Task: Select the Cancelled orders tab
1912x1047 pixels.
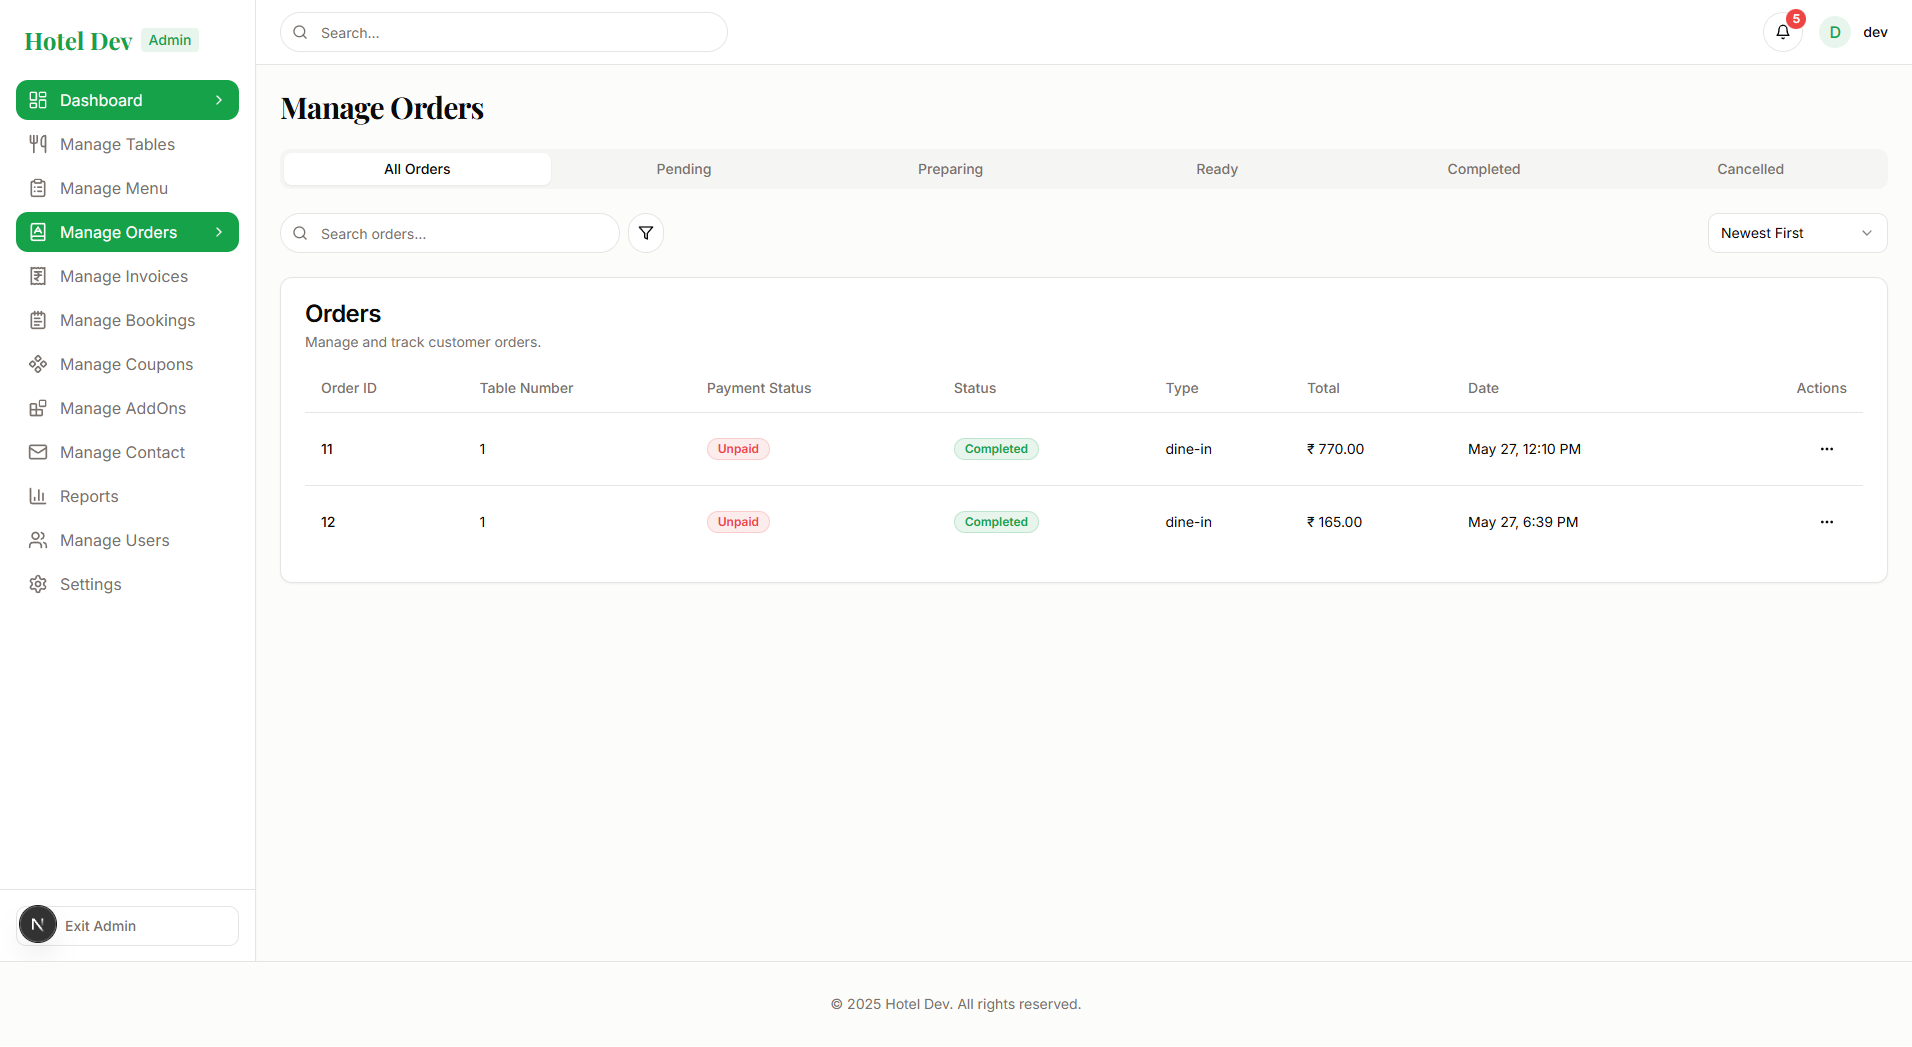Action: tap(1749, 169)
